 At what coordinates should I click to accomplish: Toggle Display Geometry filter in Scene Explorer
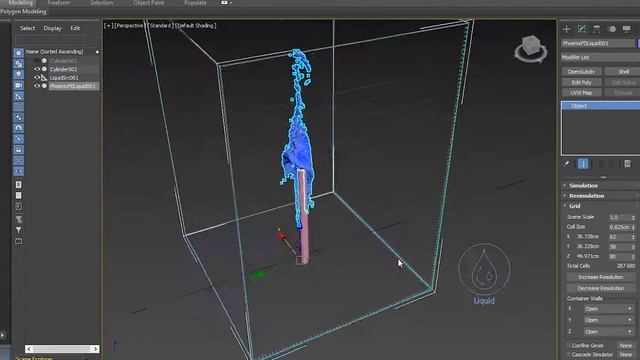click(18, 53)
